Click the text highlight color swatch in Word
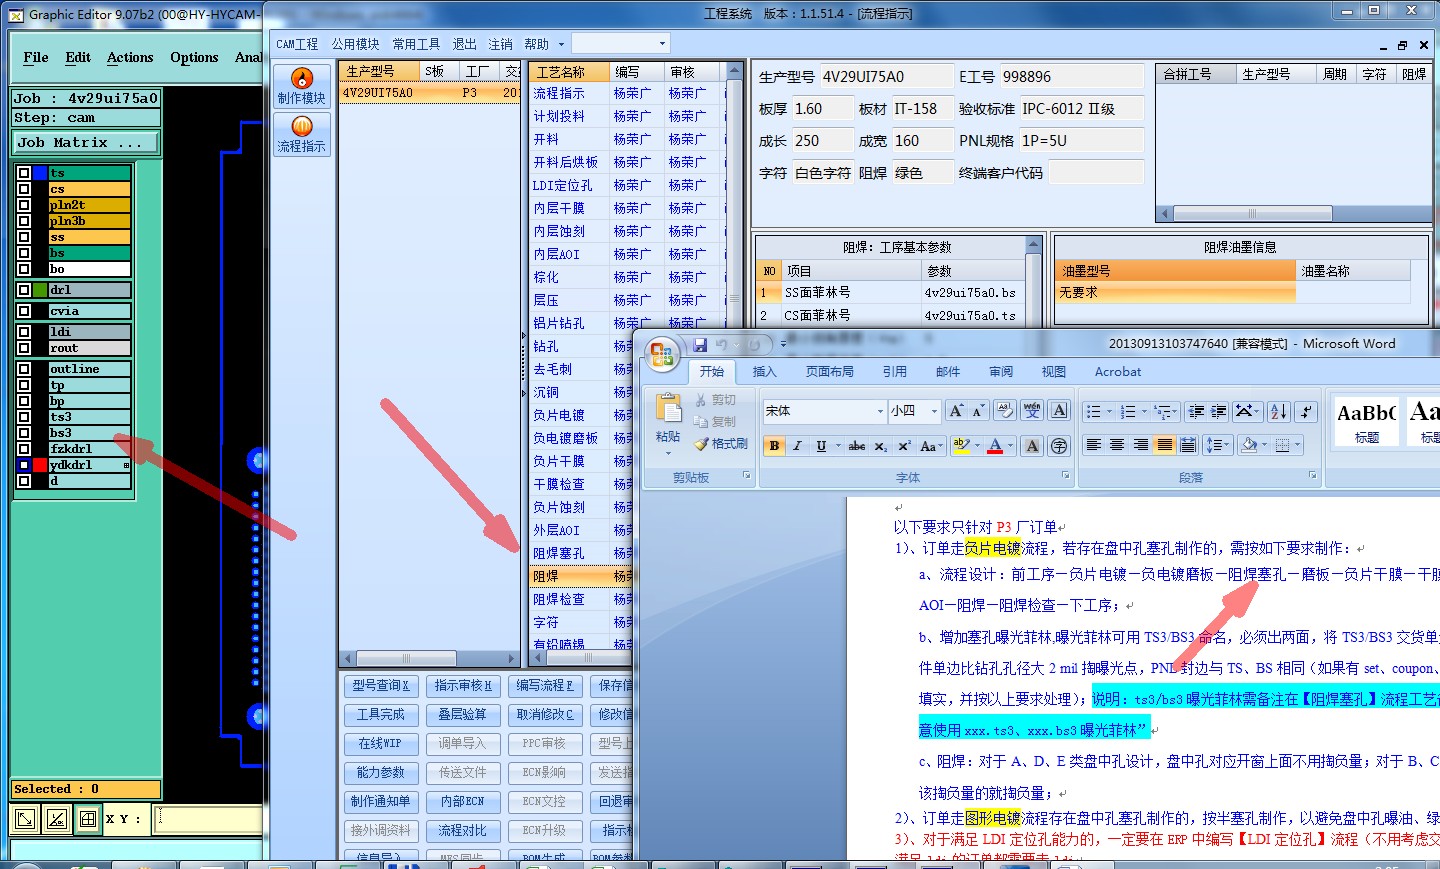Screen dimensions: 1440x869 (960, 446)
